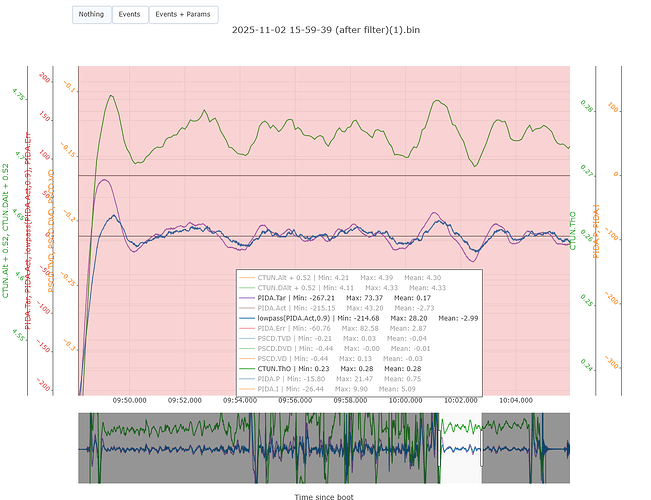Select the Events button

click(129, 15)
